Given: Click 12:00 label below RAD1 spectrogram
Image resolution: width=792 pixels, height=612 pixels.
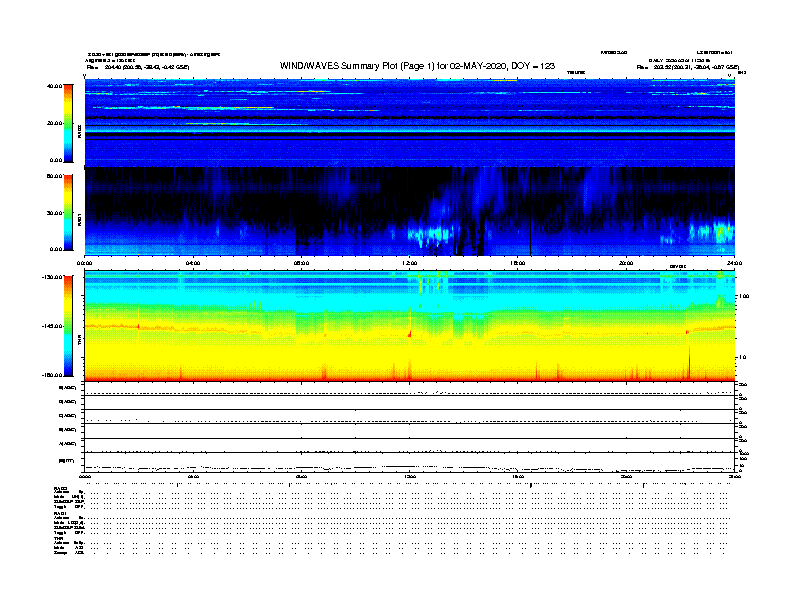Looking at the screenshot, I should 410,263.
